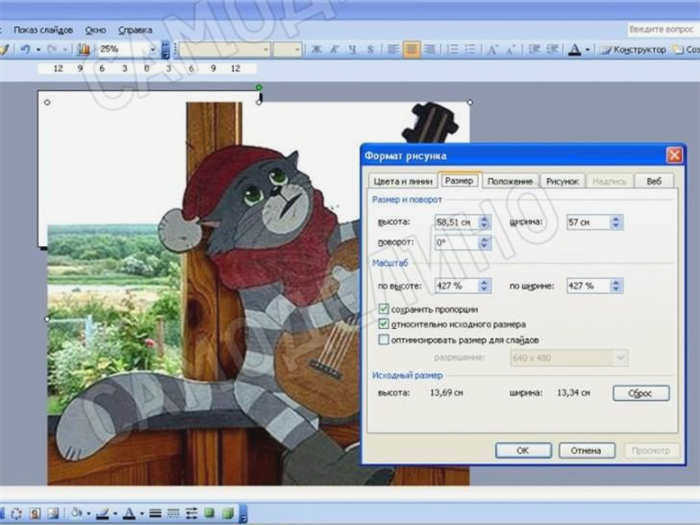Close the 'Формат рисунка' dialog

point(674,155)
